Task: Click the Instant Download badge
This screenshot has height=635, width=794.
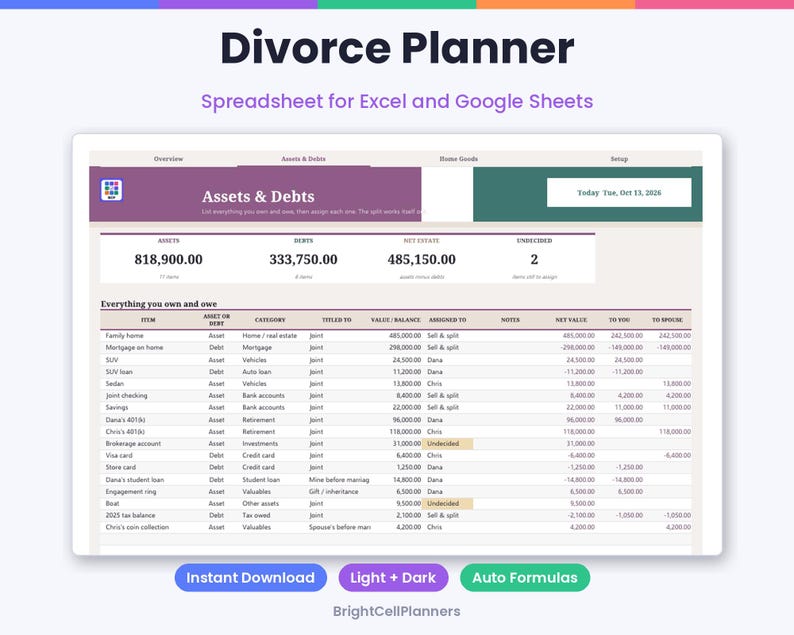Action: (251, 578)
